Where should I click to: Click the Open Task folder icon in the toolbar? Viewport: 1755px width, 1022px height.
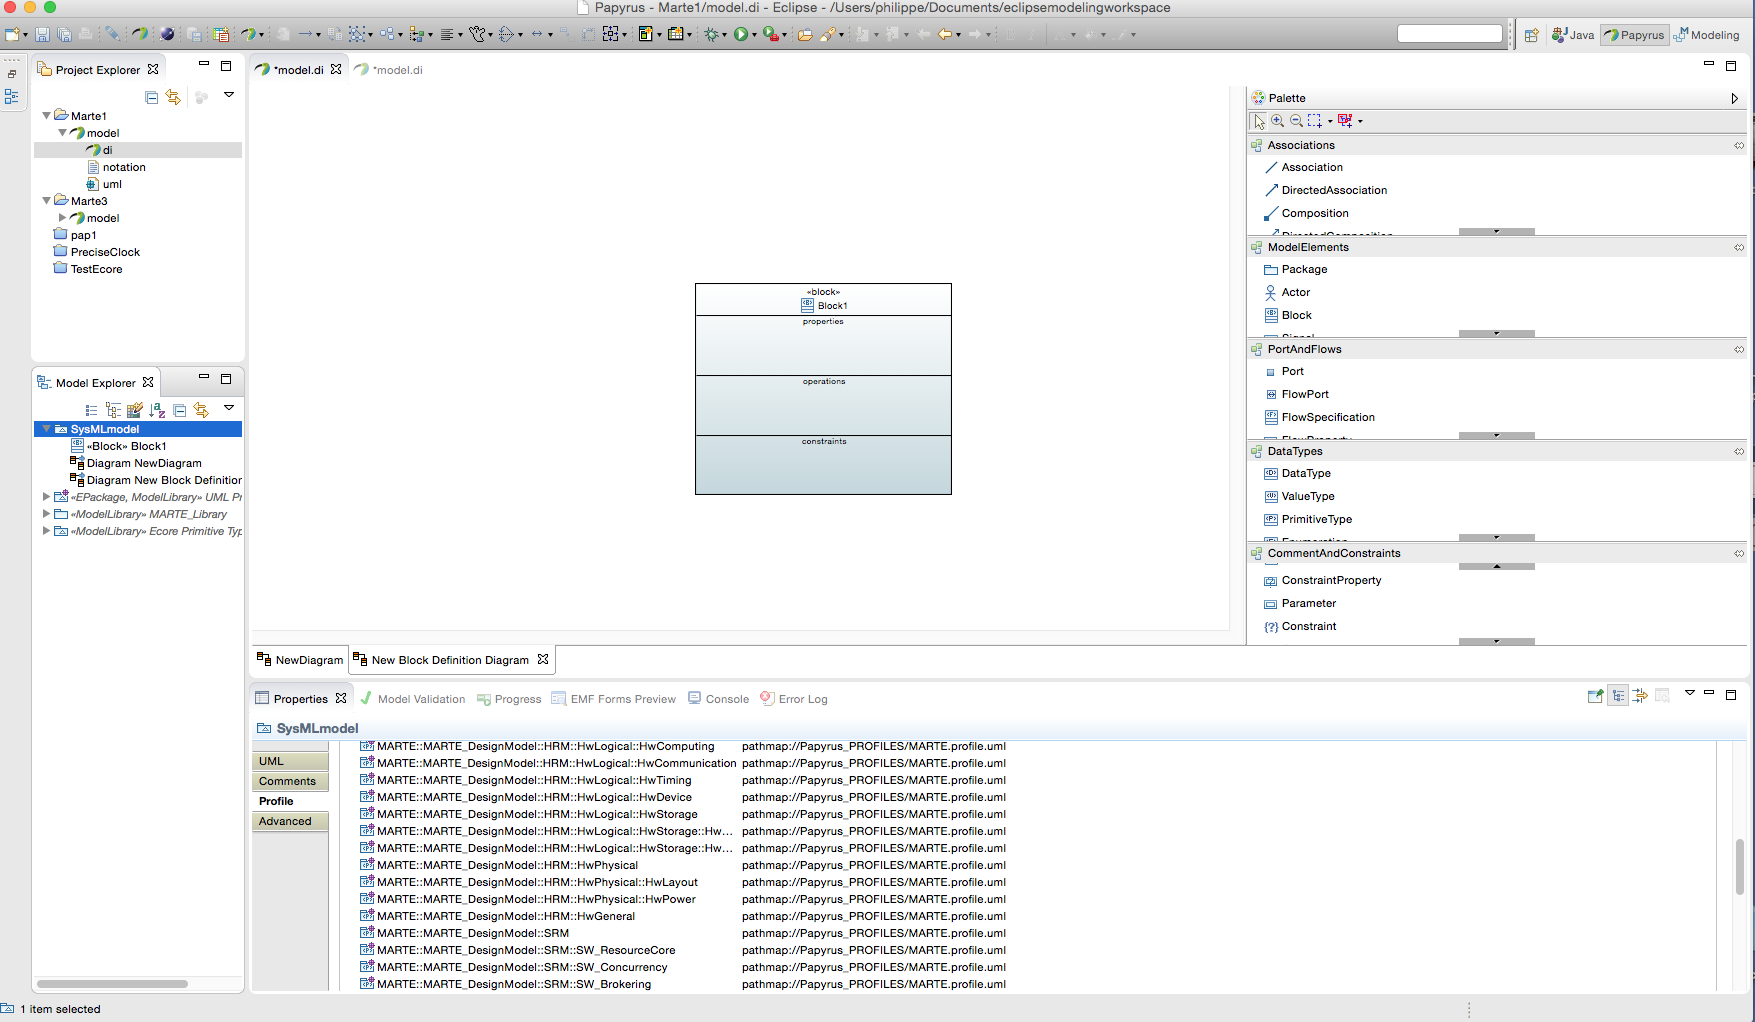click(x=804, y=34)
